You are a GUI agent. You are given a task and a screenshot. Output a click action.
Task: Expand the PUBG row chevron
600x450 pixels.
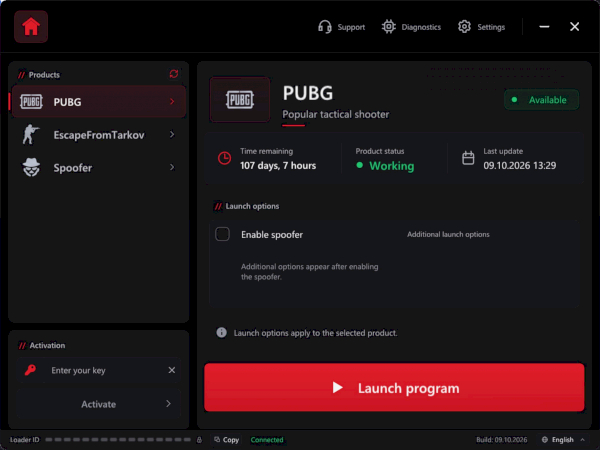coord(172,102)
